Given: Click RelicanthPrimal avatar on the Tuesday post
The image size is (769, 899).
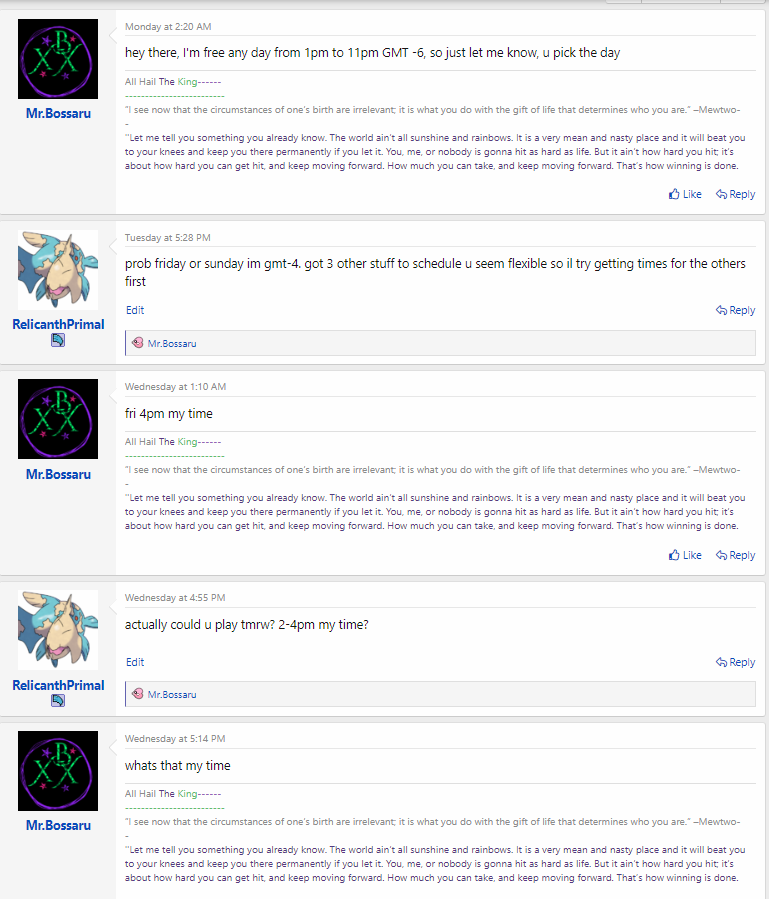Looking at the screenshot, I should (58, 270).
